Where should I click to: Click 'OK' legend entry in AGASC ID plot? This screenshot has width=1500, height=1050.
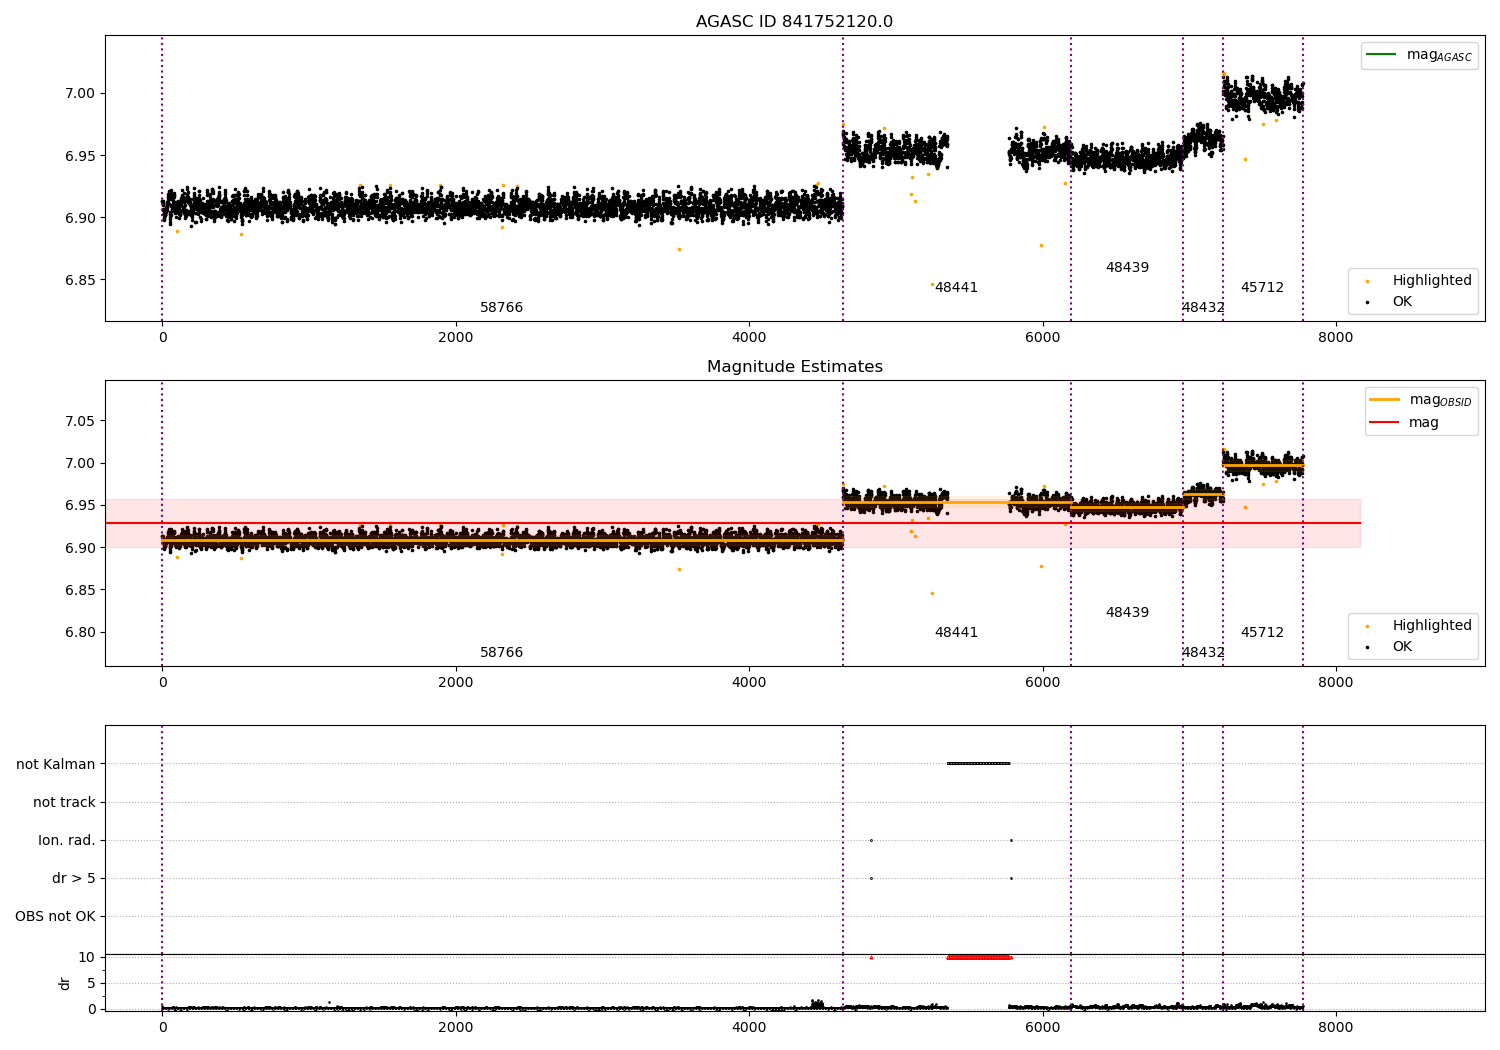point(1402,302)
